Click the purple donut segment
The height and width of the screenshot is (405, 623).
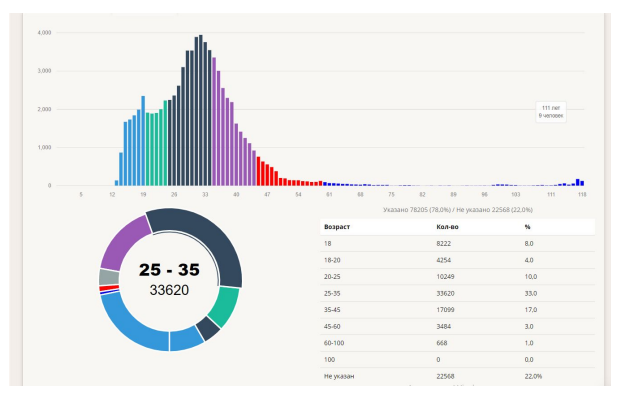tap(123, 244)
